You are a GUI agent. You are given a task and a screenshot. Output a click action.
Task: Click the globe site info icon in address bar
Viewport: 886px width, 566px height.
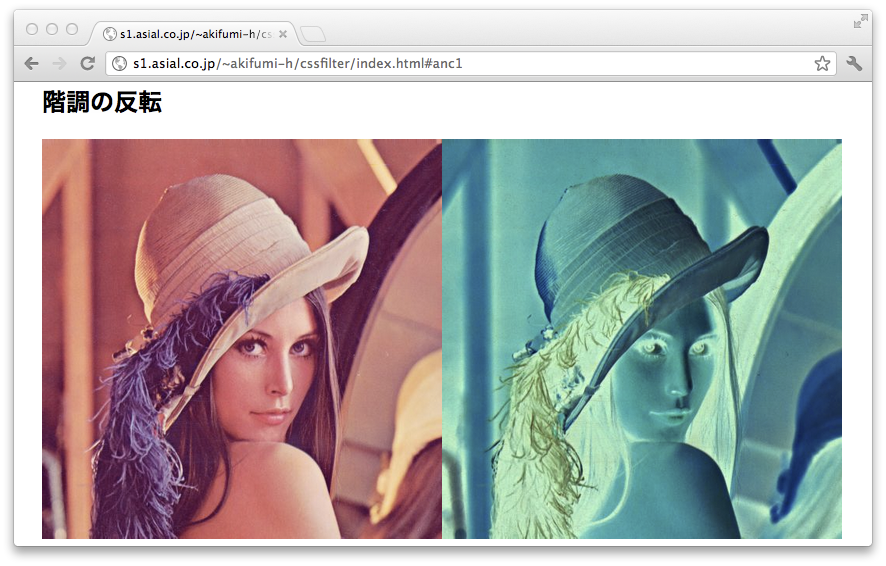coord(120,64)
